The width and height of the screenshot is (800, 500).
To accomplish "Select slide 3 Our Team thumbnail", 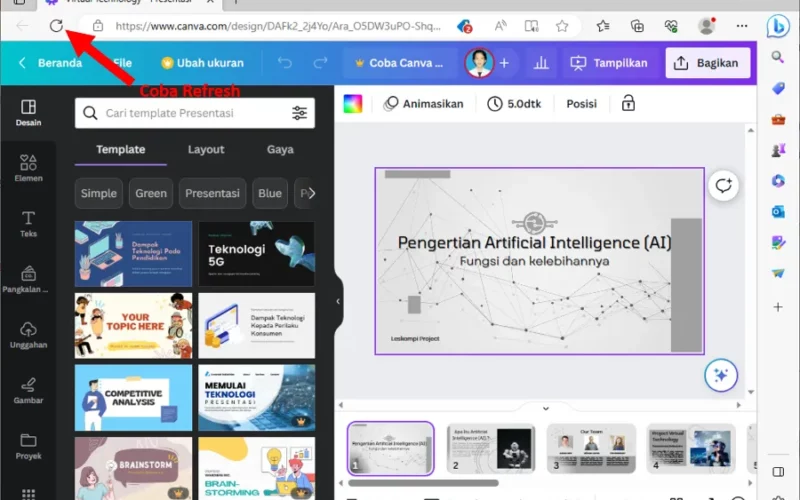I will pos(591,448).
